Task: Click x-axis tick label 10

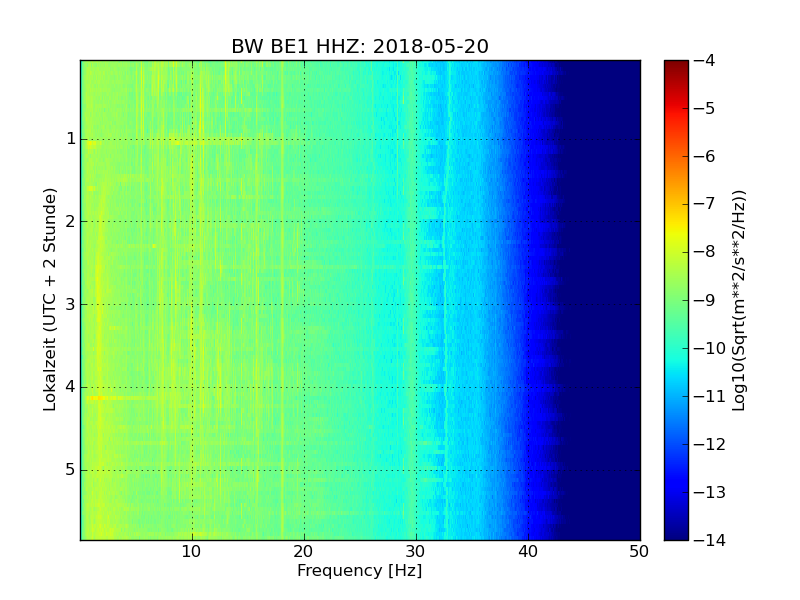Action: click(x=191, y=552)
